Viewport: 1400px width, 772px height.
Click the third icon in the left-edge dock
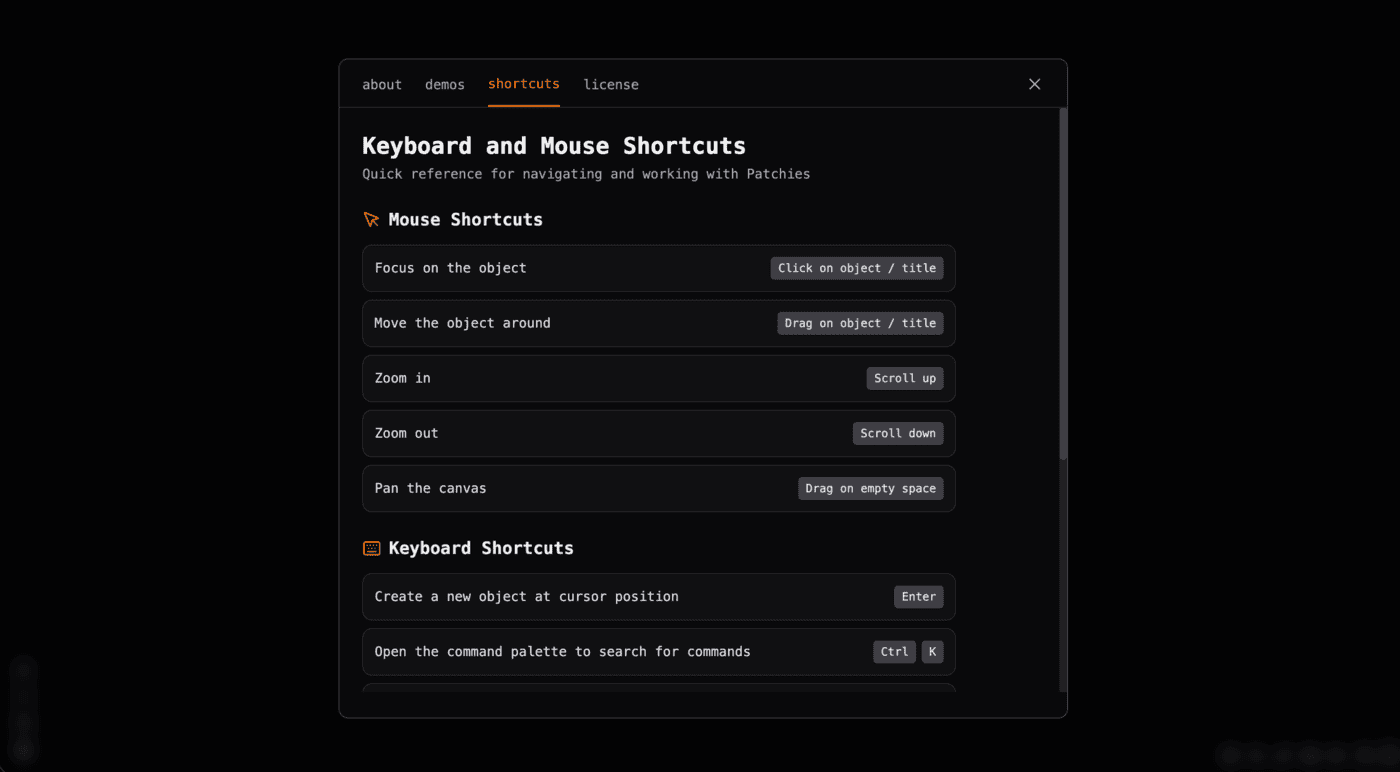tap(23, 722)
